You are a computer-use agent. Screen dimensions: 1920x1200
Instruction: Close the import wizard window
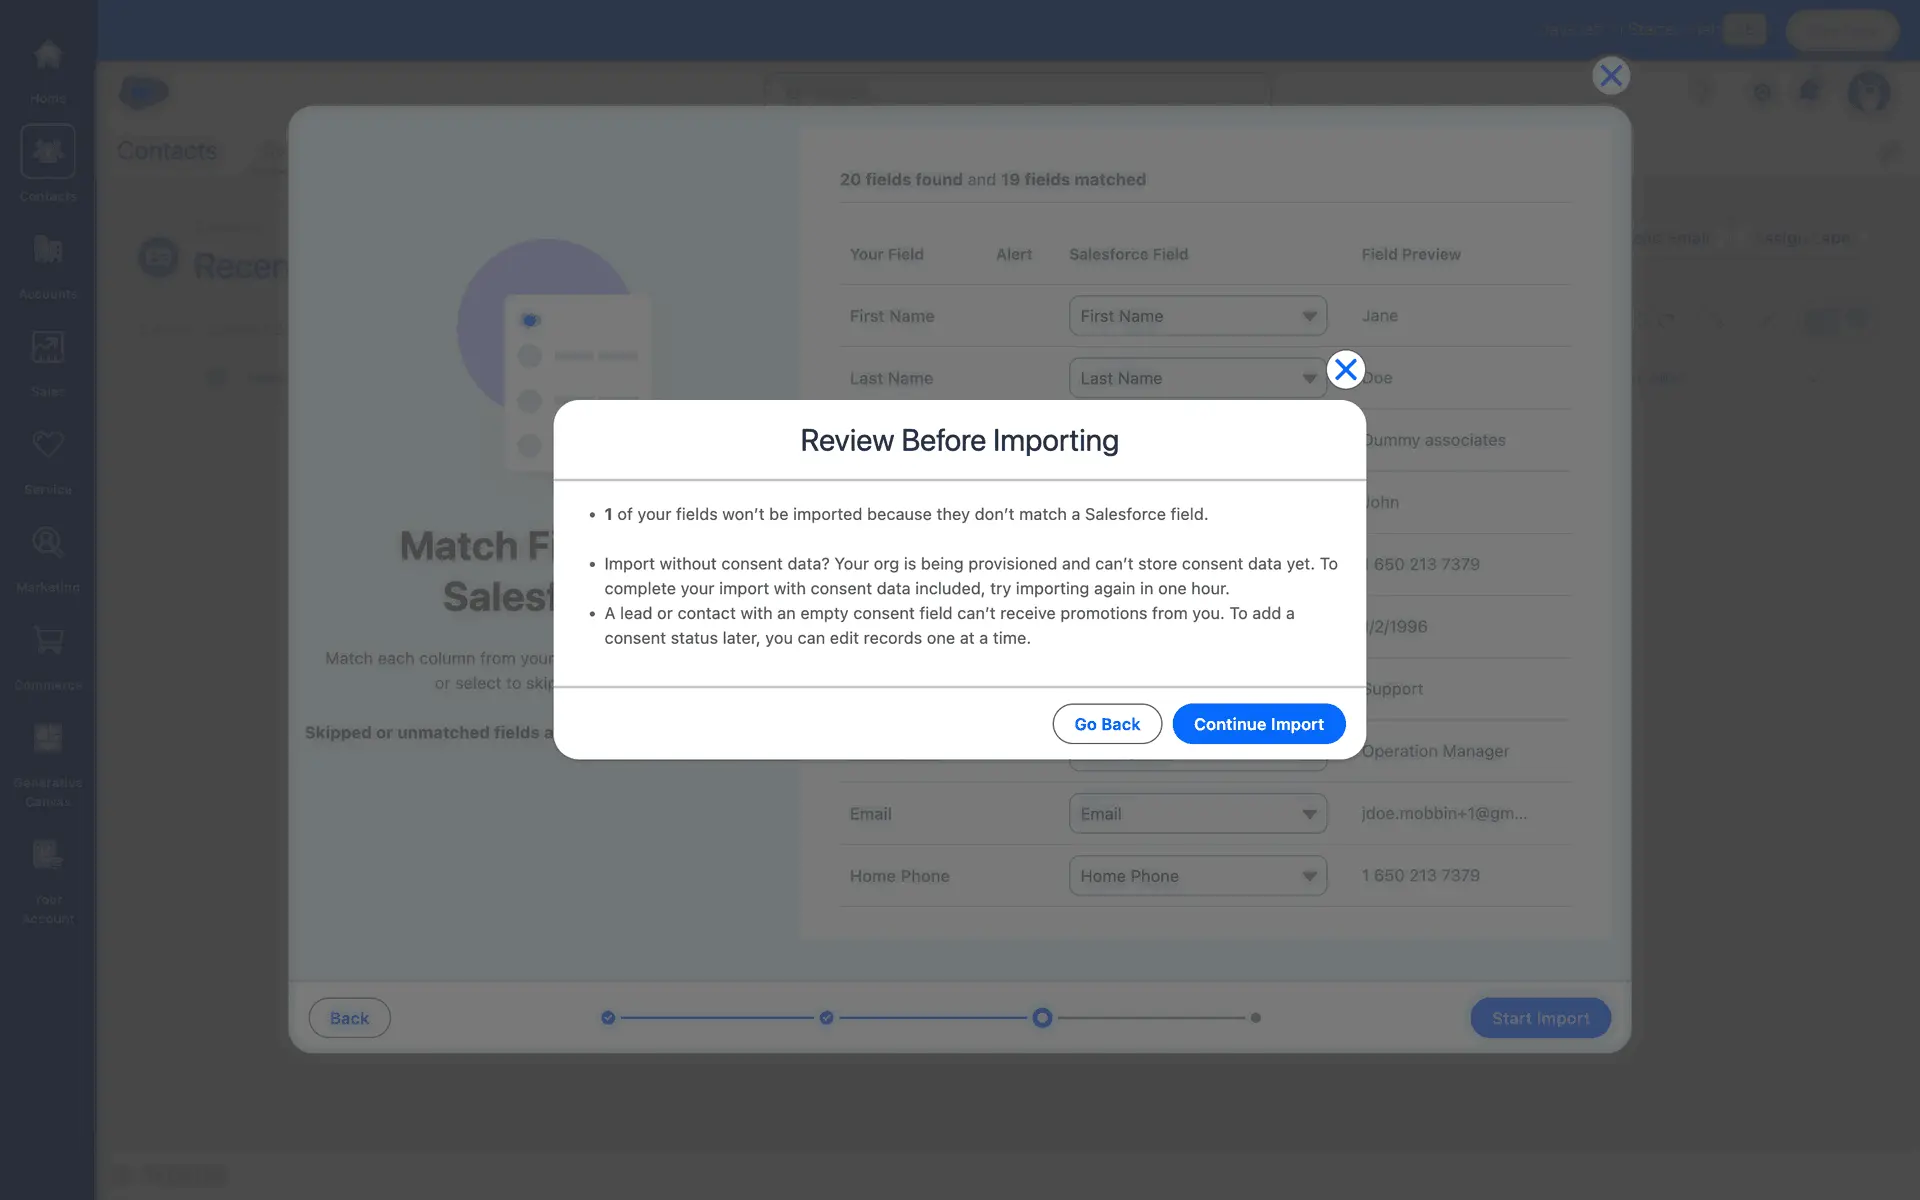(x=1611, y=76)
